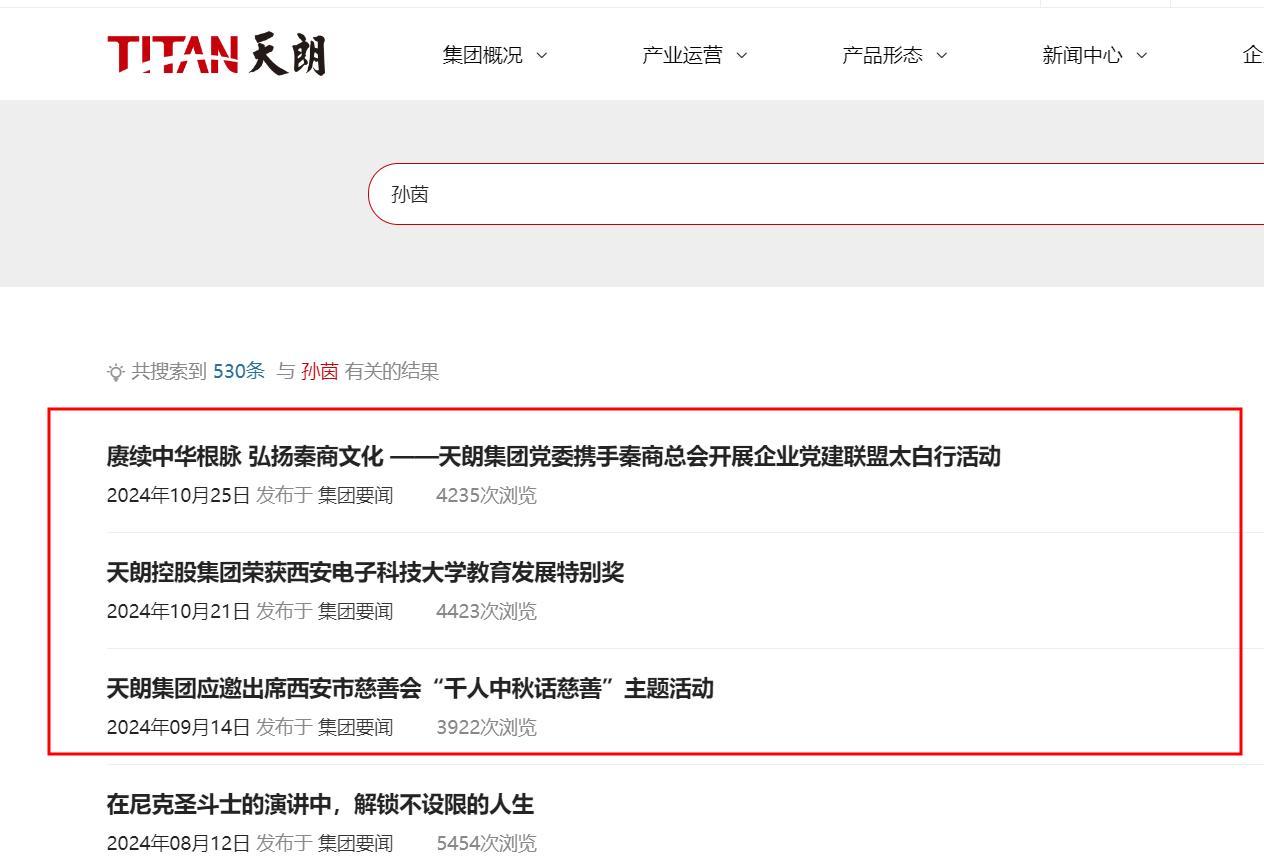Open the 产业运营 menu
The width and height of the screenshot is (1264, 863).
click(682, 55)
